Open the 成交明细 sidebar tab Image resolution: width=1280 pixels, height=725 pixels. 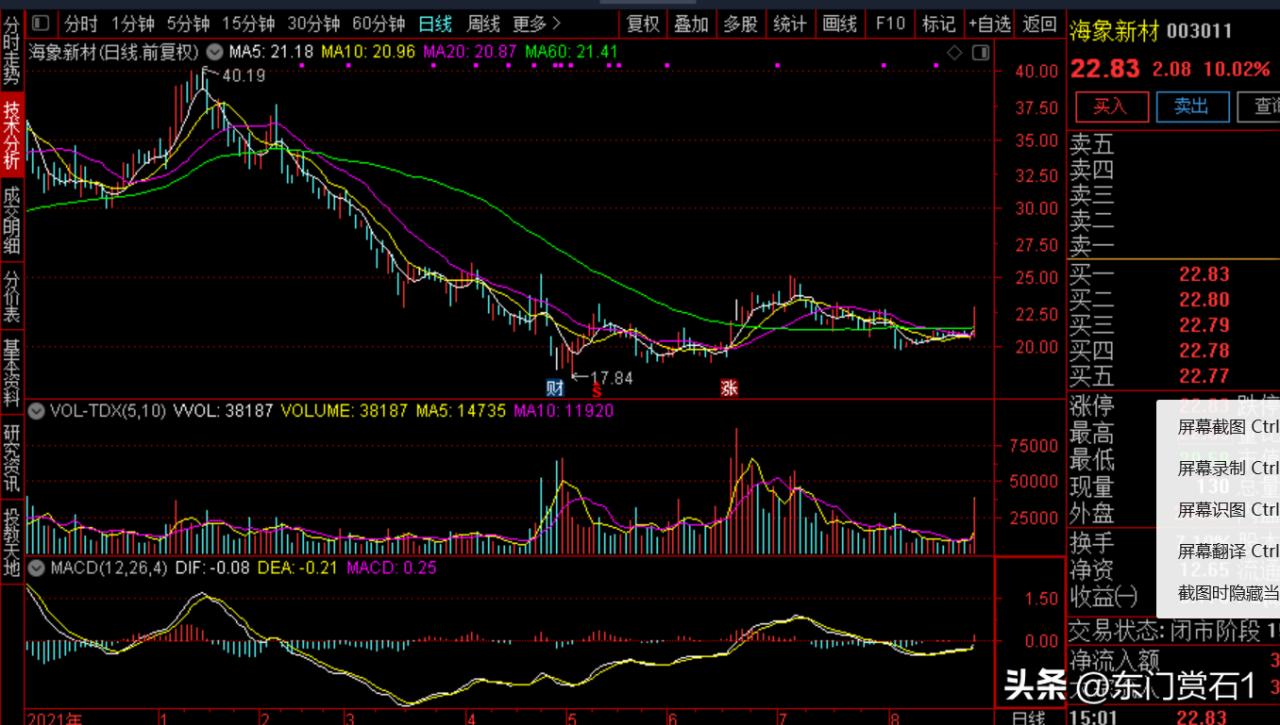[11, 220]
